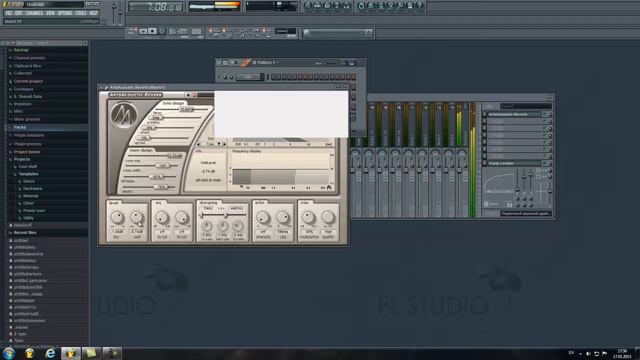Click the dry level knob in reverb
This screenshot has height=360, width=640.
[117, 217]
